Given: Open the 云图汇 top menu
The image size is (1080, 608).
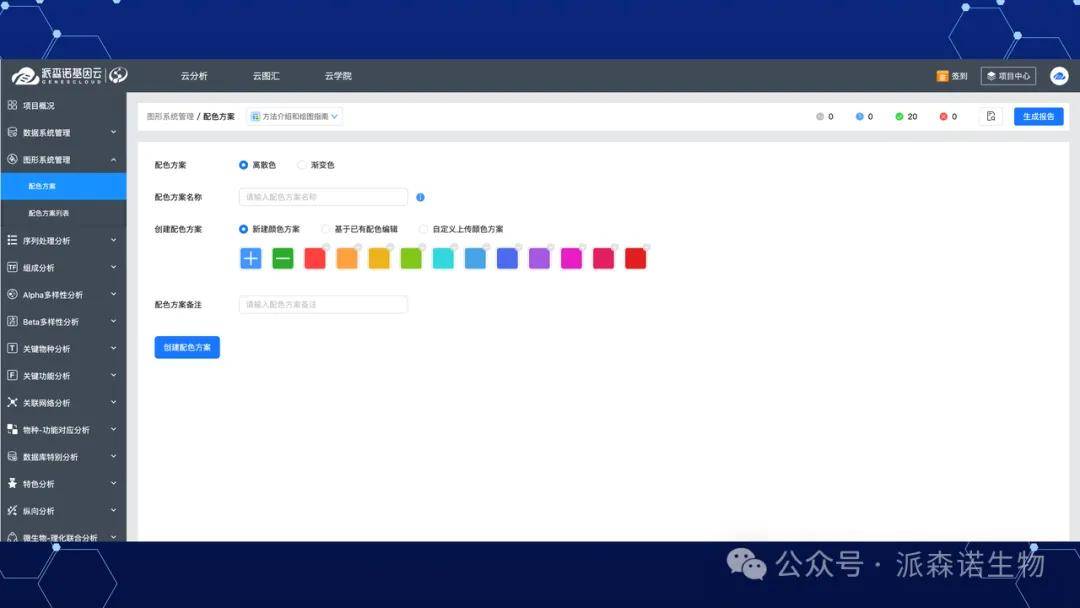Looking at the screenshot, I should point(266,76).
